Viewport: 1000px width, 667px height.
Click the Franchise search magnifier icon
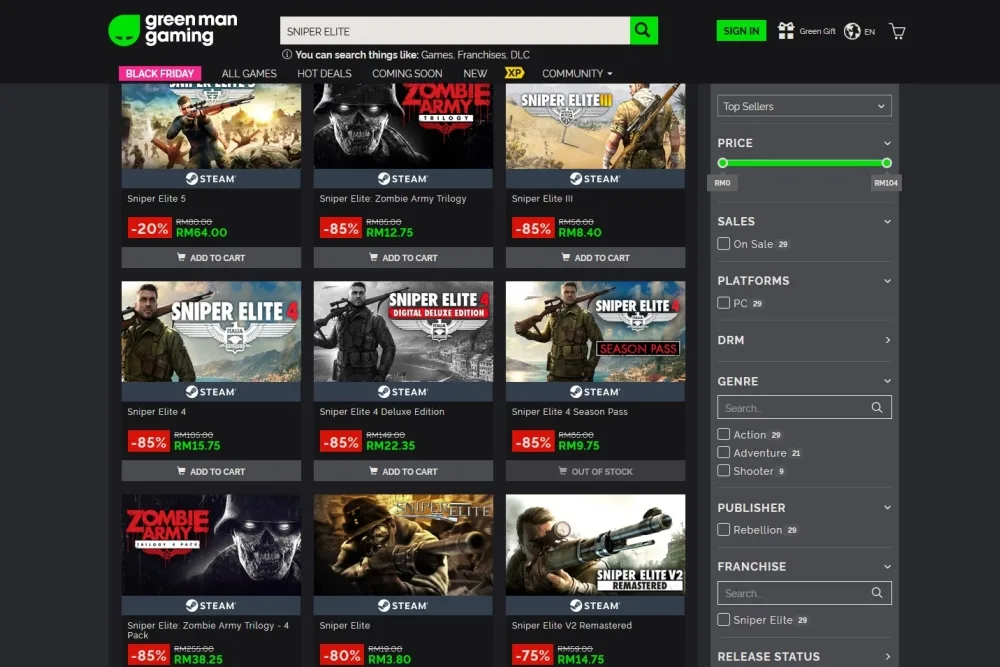pyautogui.click(x=877, y=593)
